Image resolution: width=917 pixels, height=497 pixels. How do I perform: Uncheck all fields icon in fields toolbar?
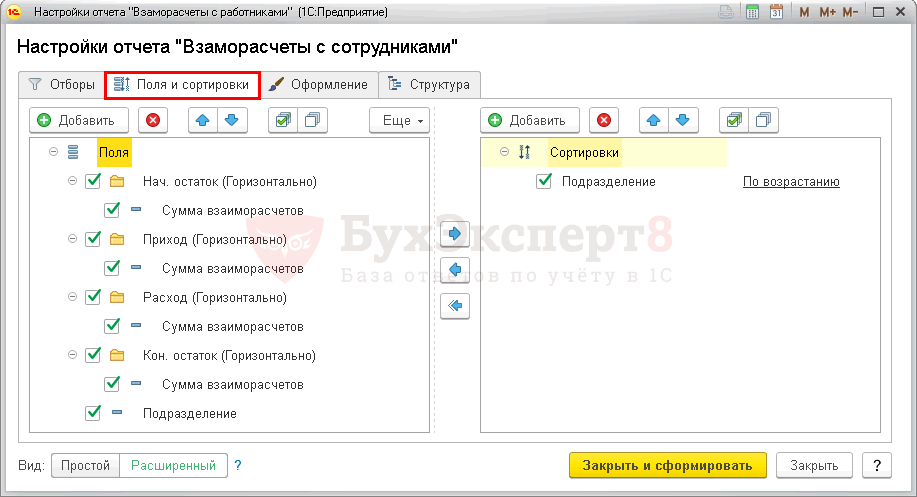(312, 120)
